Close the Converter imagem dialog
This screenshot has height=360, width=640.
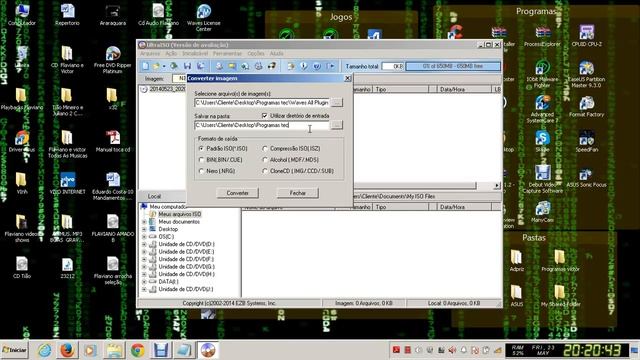coord(348,78)
